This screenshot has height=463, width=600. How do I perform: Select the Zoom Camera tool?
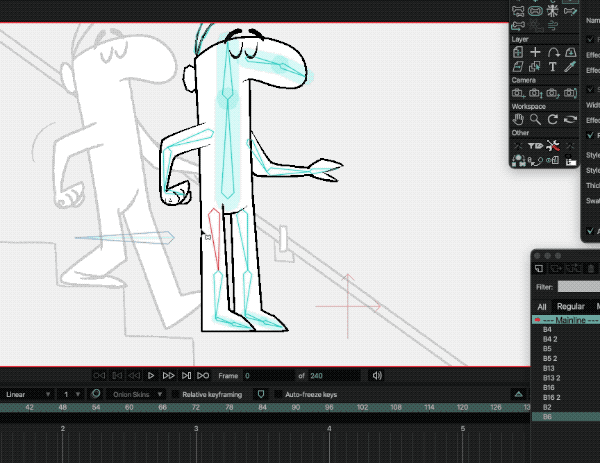[x=535, y=93]
